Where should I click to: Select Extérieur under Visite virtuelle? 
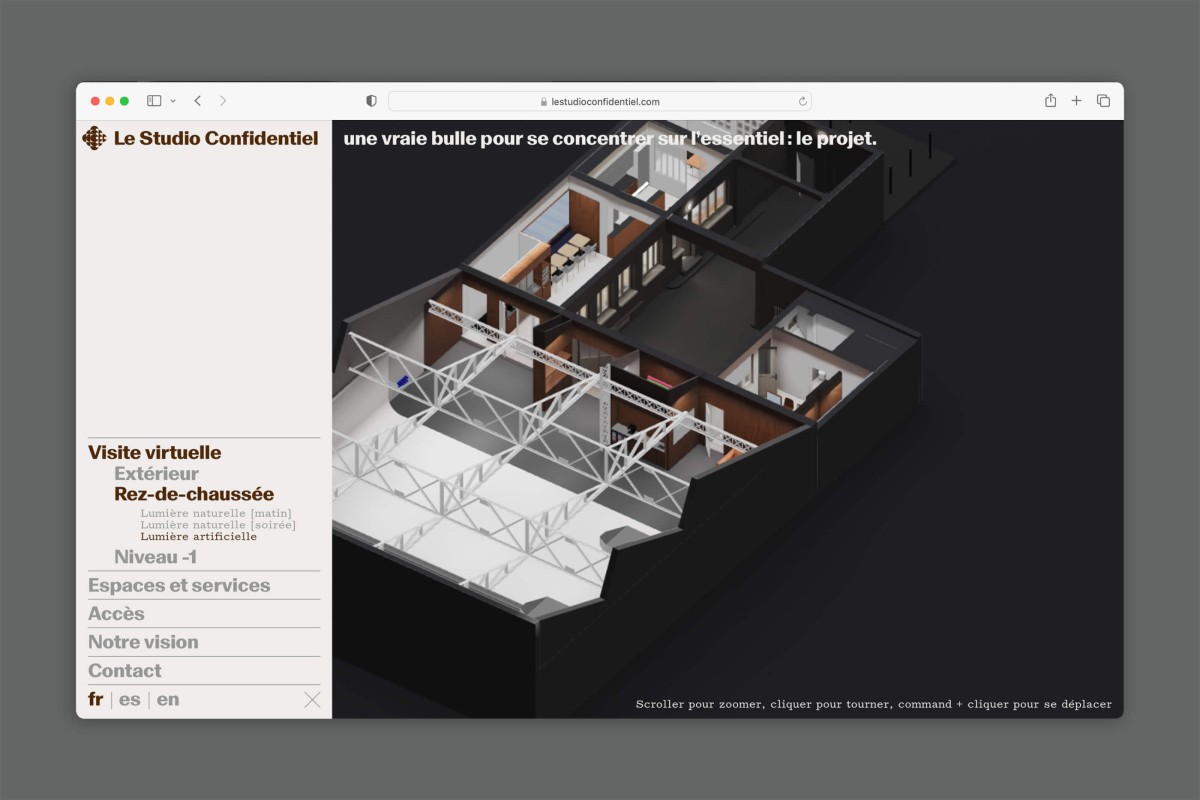click(156, 473)
